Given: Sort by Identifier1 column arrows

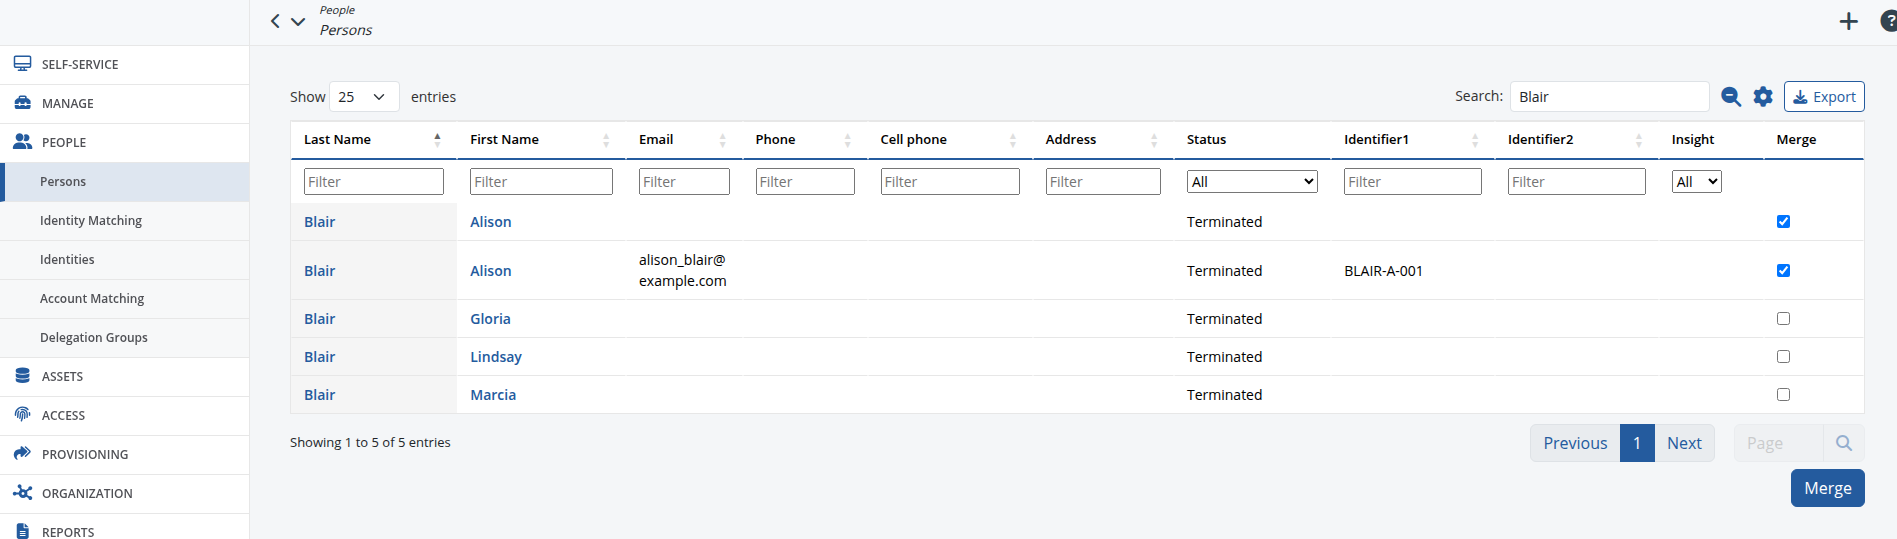Looking at the screenshot, I should [x=1475, y=140].
